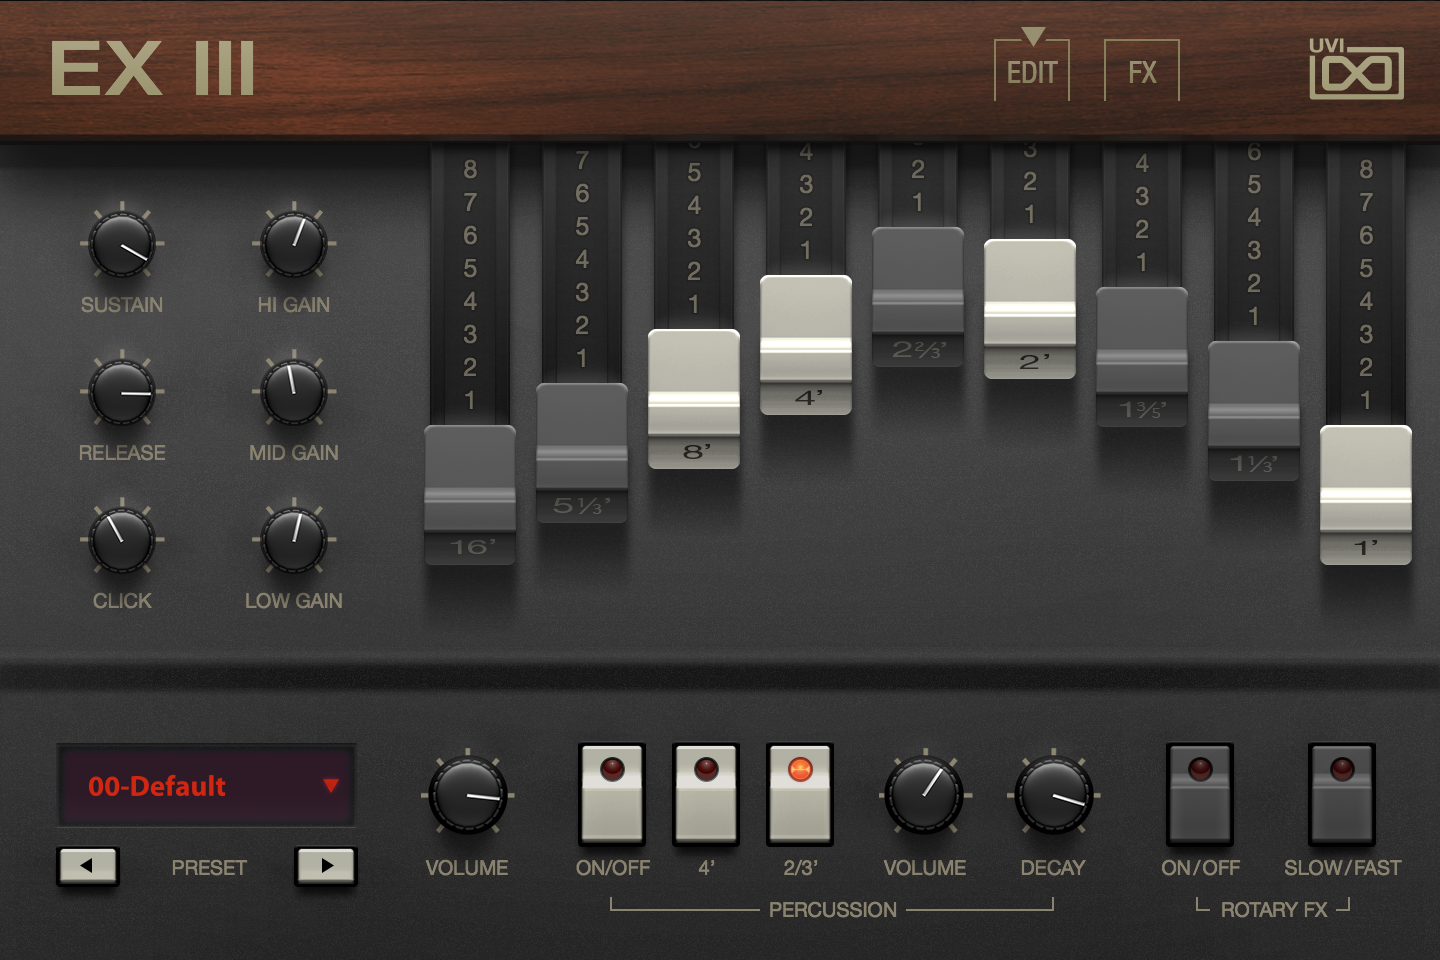Viewport: 1440px width, 960px height.
Task: Click the EX III title logo
Action: 153,69
